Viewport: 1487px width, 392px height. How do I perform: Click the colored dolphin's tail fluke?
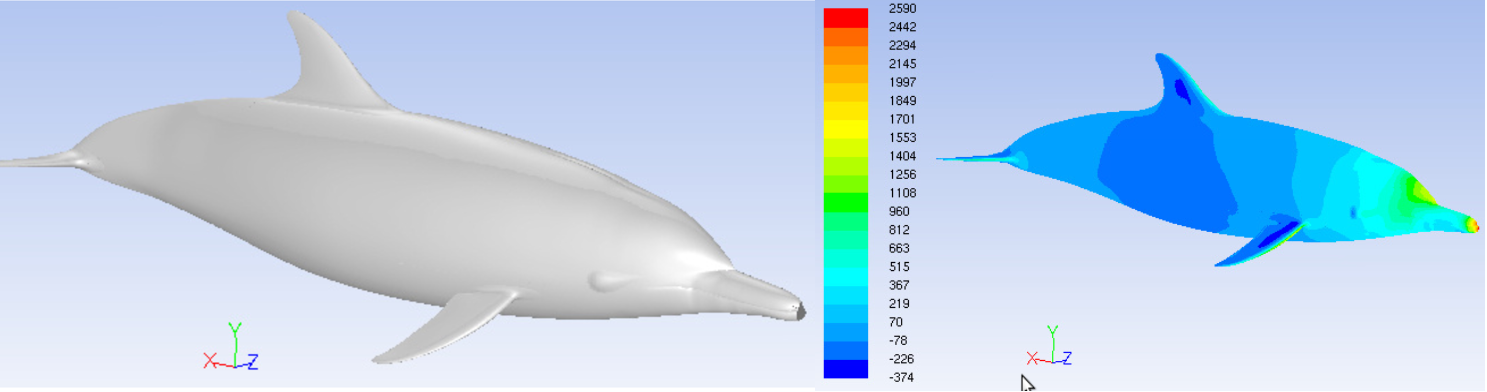tap(975, 157)
